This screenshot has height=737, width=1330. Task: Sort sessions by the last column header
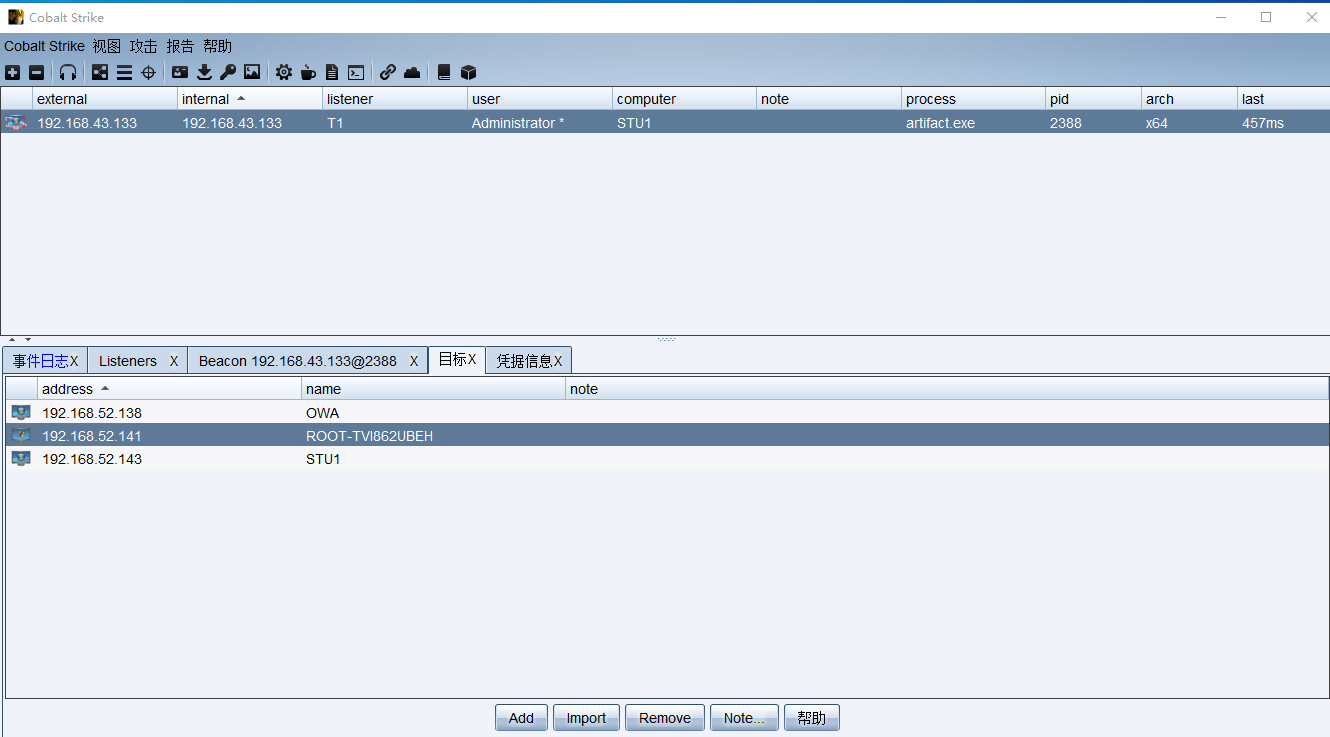point(1284,99)
